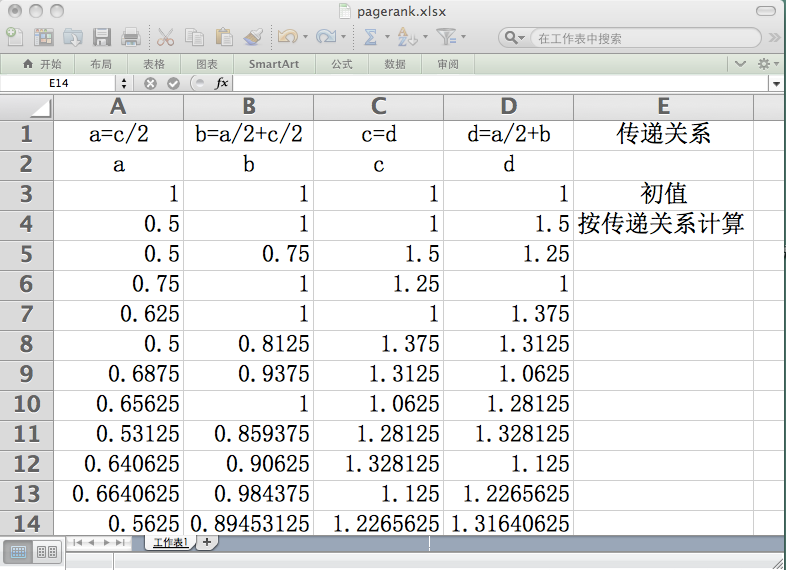The image size is (786, 570).
Task: Click cell containing 传递关系
Action: point(664,135)
